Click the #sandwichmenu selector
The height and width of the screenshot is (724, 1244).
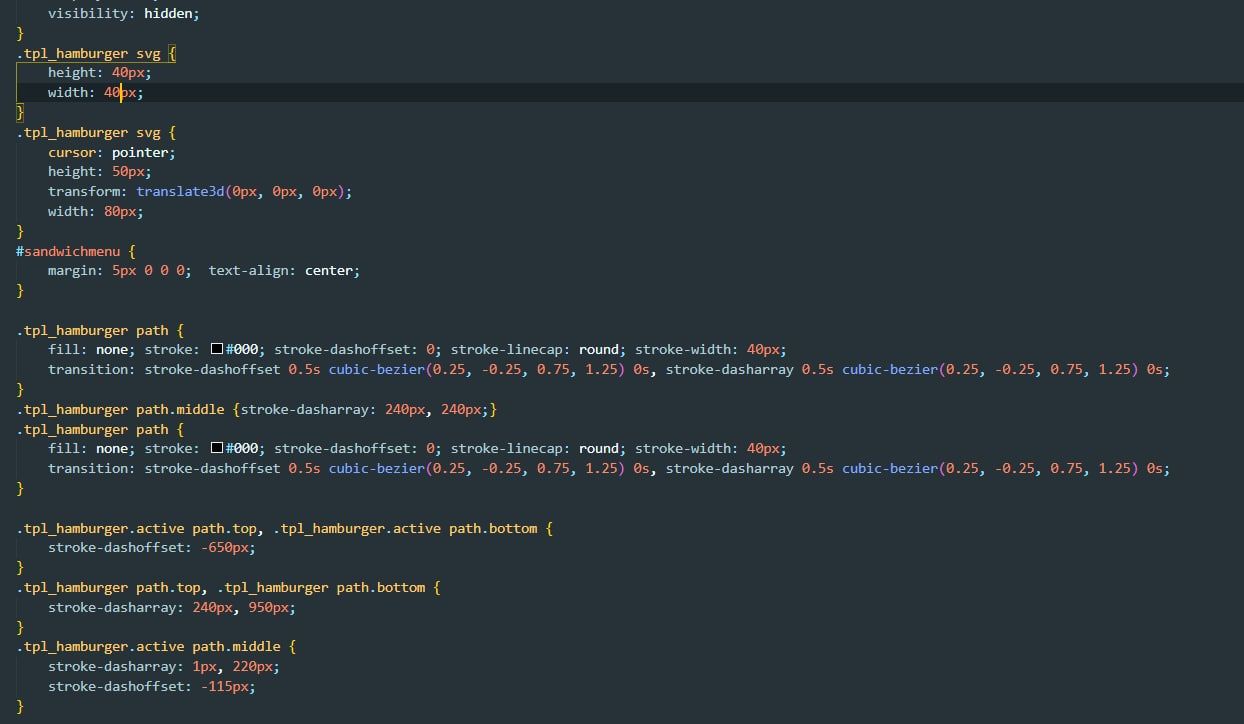[x=68, y=251]
